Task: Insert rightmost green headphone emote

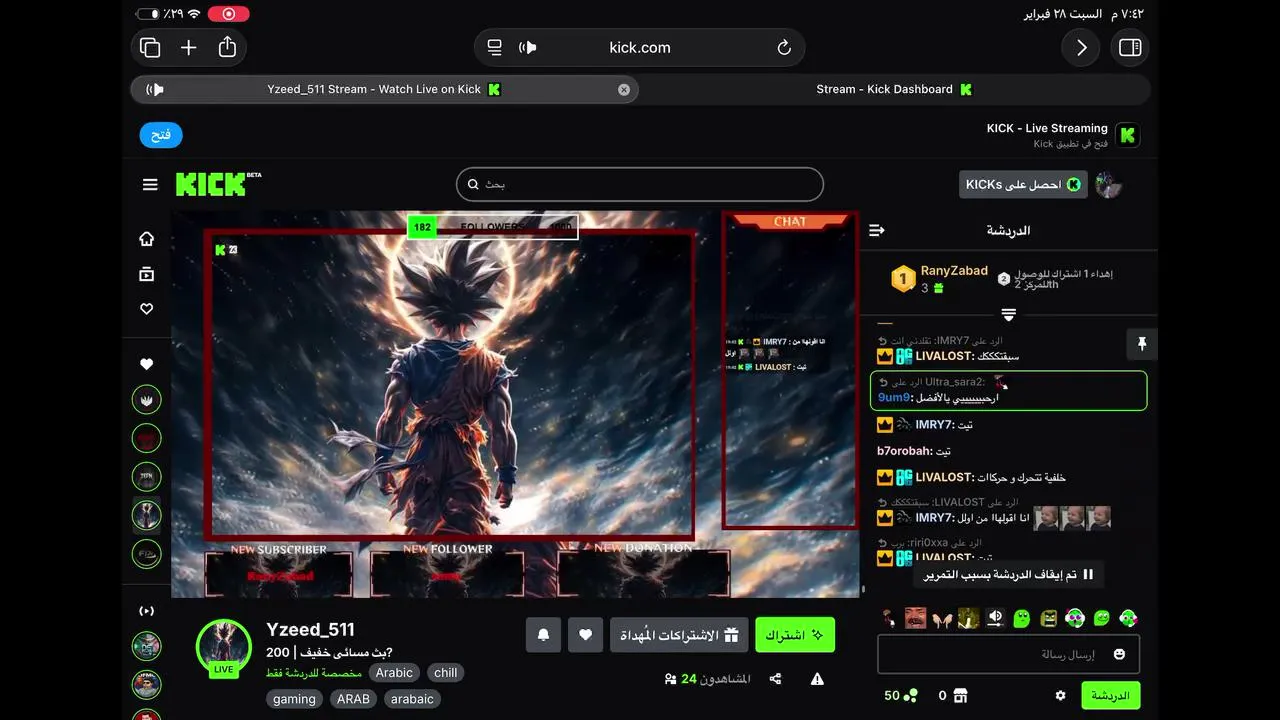Action: pyautogui.click(x=1128, y=618)
